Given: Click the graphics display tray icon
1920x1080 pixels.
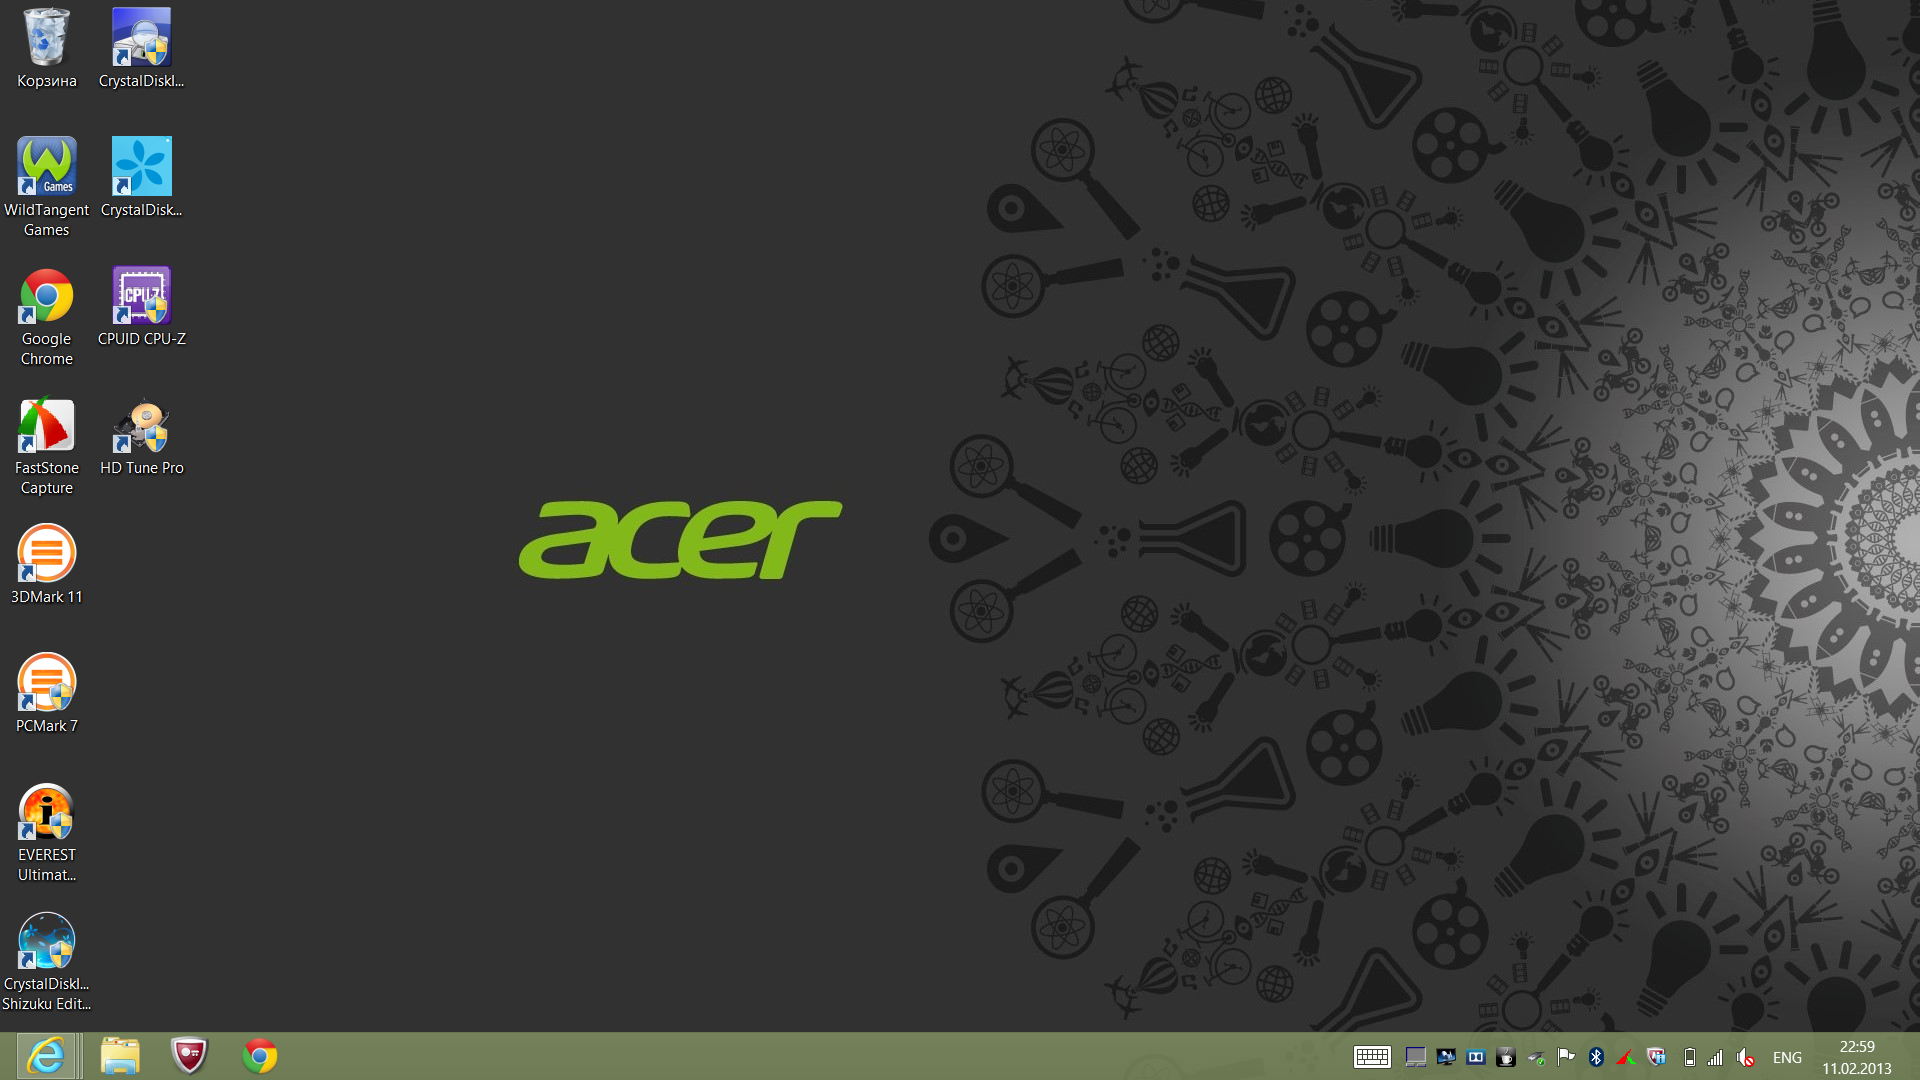Looking at the screenshot, I should click(1446, 1057).
